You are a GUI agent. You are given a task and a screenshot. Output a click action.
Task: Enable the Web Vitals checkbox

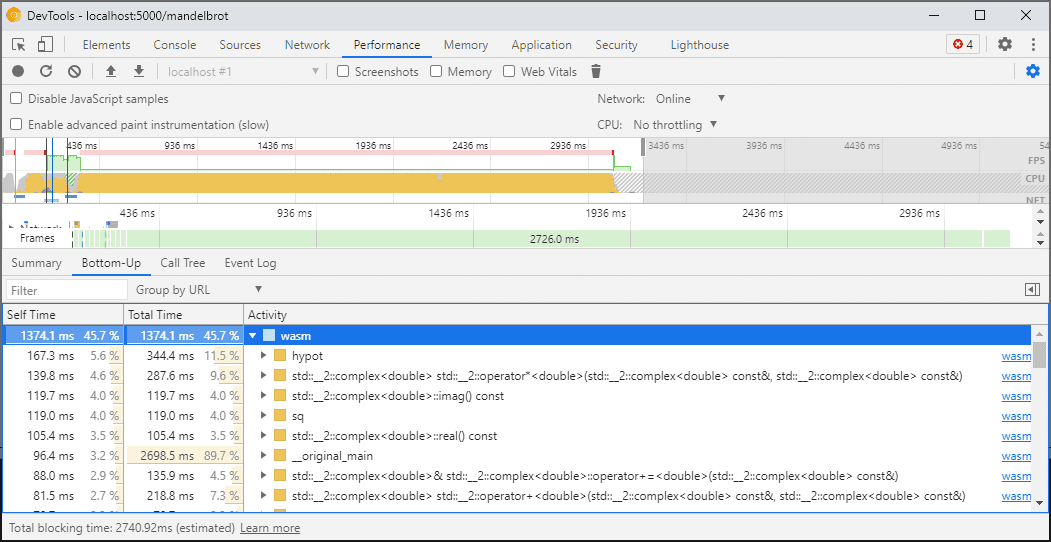click(x=509, y=72)
